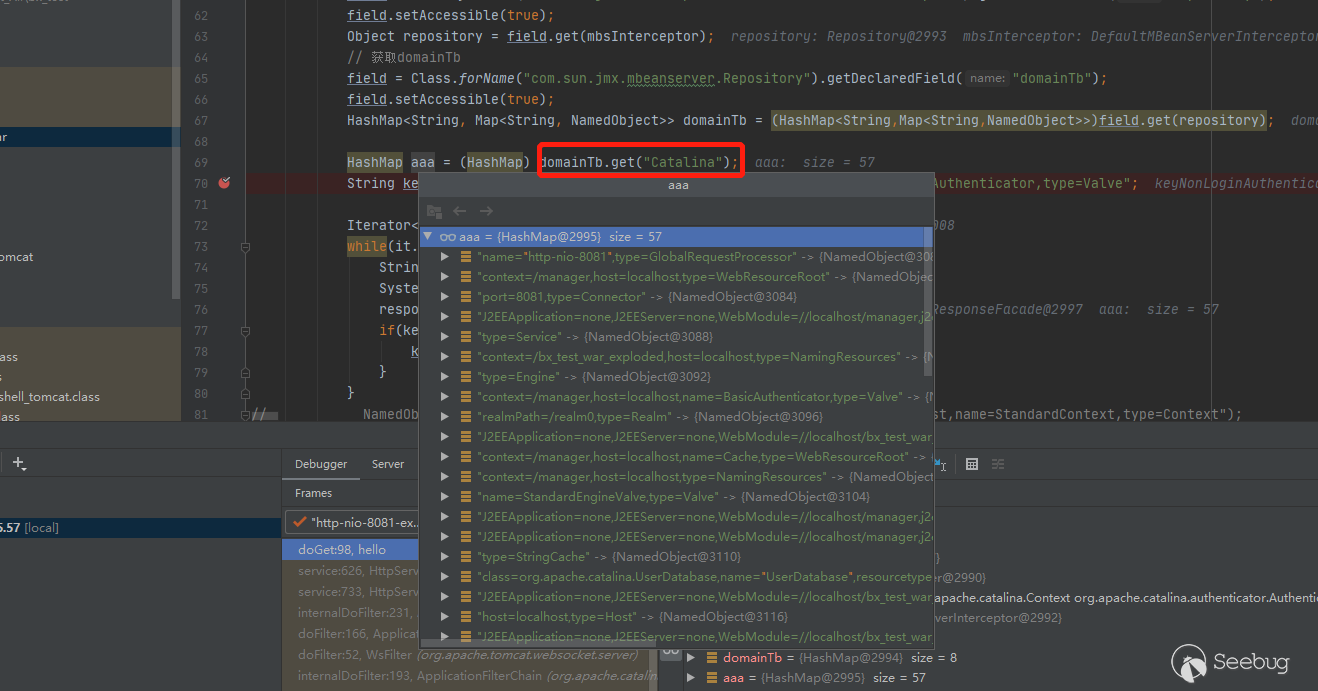Viewport: 1318px width, 691px height.
Task: Click the watch glasses icon next to aaa
Action: [x=449, y=237]
